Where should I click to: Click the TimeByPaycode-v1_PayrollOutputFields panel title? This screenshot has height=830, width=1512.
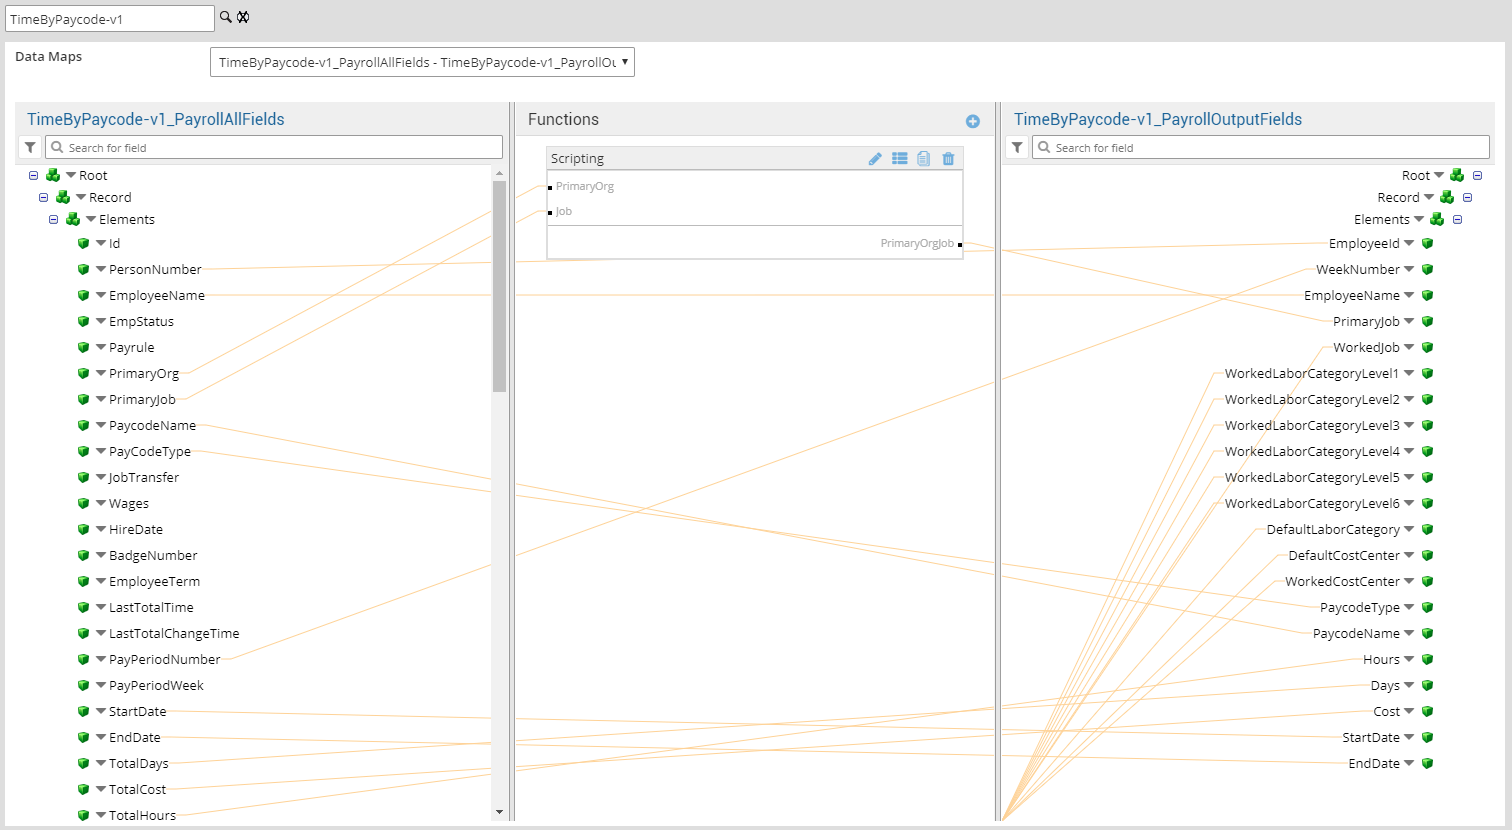point(1157,120)
